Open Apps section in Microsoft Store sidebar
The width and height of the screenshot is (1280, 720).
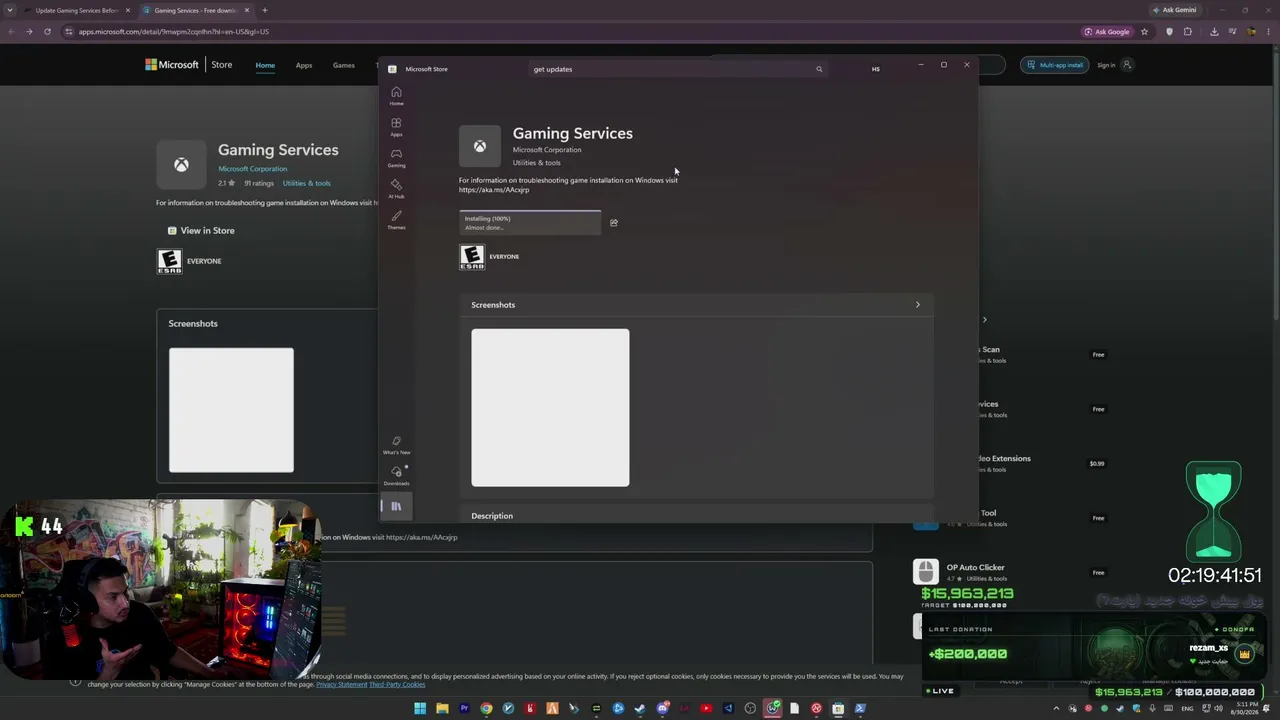point(396,127)
